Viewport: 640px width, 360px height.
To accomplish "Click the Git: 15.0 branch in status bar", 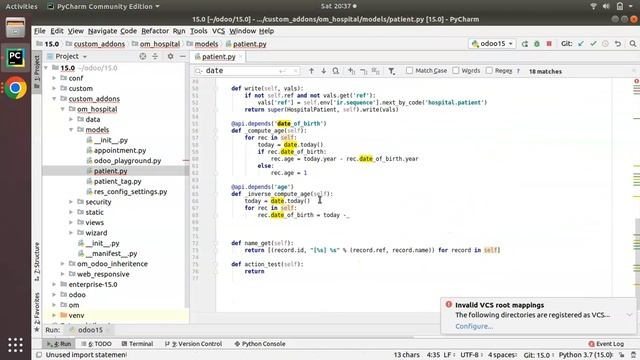I will 537,355.
